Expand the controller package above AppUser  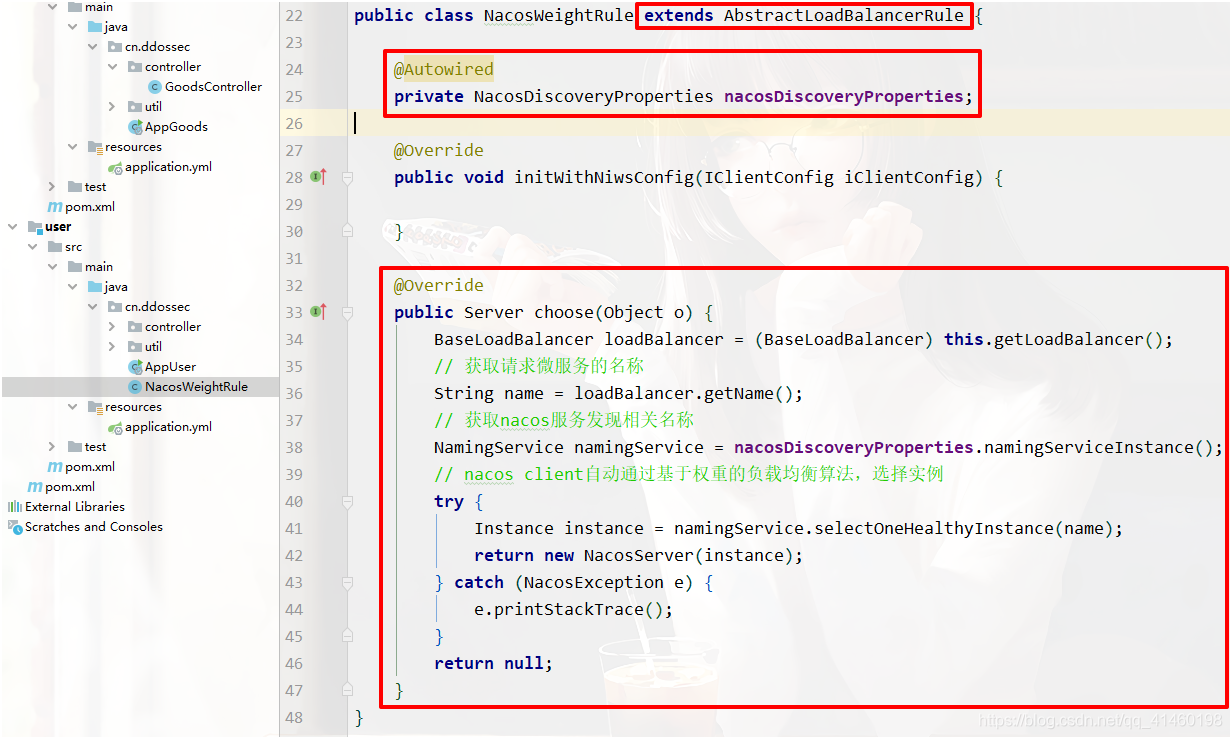tap(113, 327)
